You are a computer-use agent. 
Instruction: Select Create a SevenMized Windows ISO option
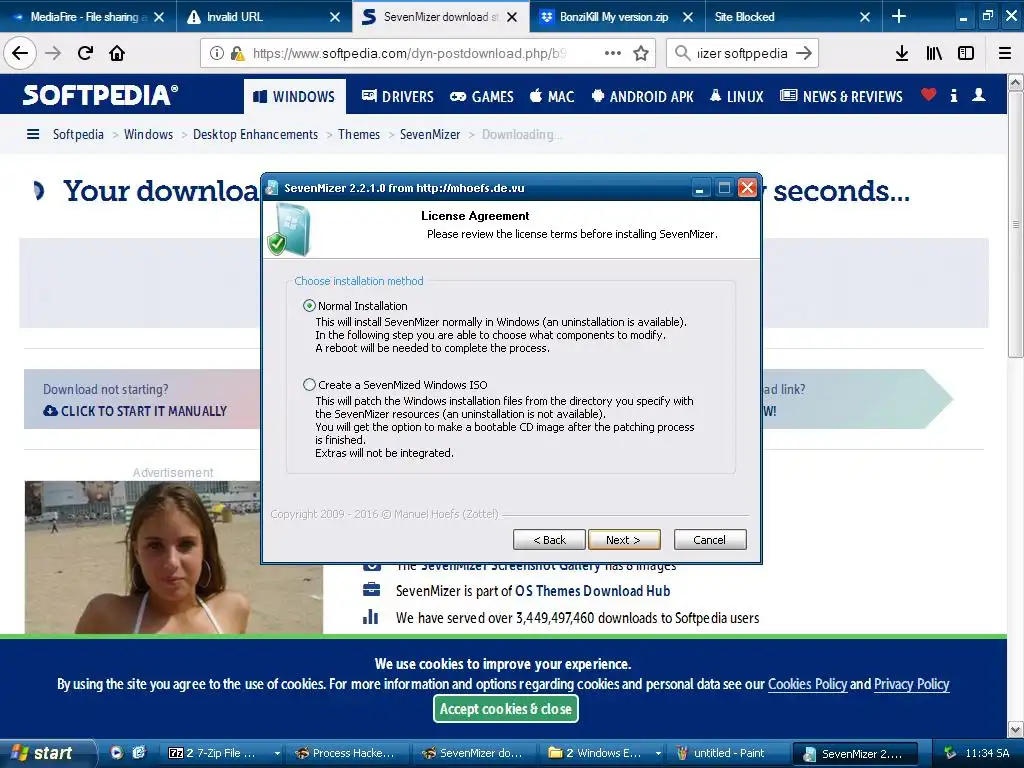(310, 385)
